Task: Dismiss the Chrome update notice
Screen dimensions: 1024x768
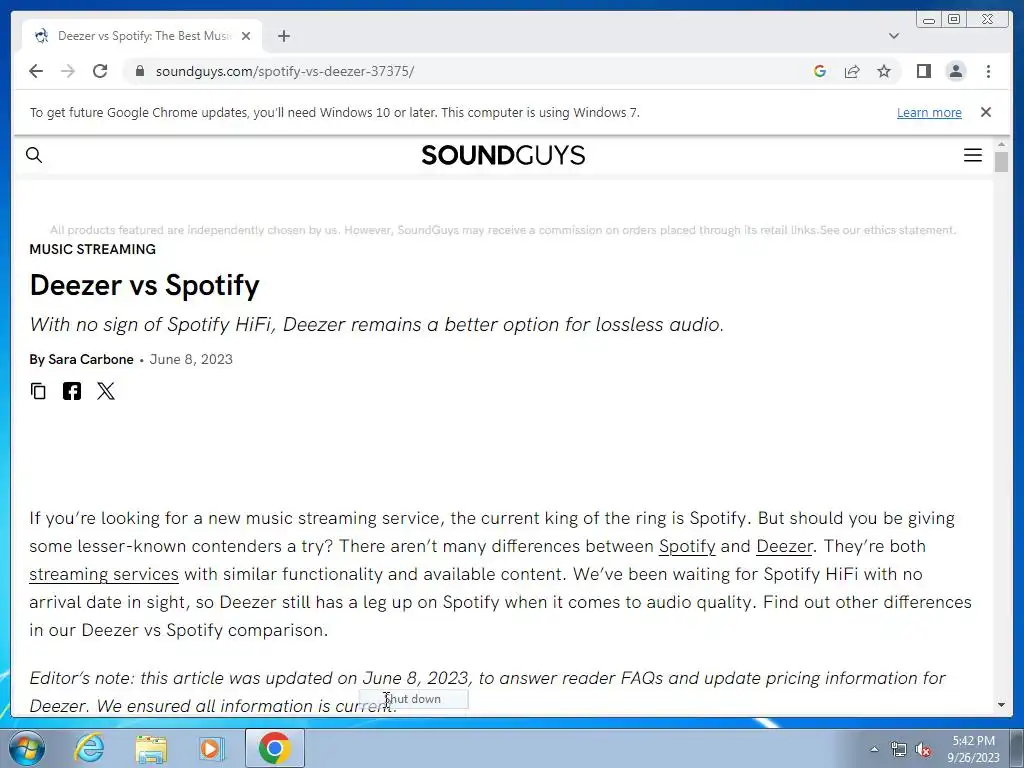Action: (x=985, y=112)
